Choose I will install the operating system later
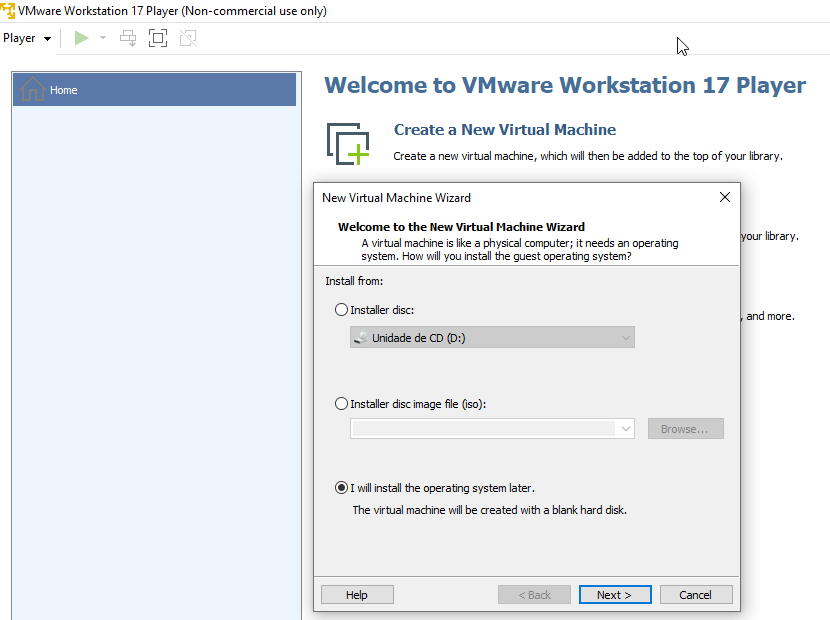This screenshot has width=830, height=620. click(x=341, y=488)
